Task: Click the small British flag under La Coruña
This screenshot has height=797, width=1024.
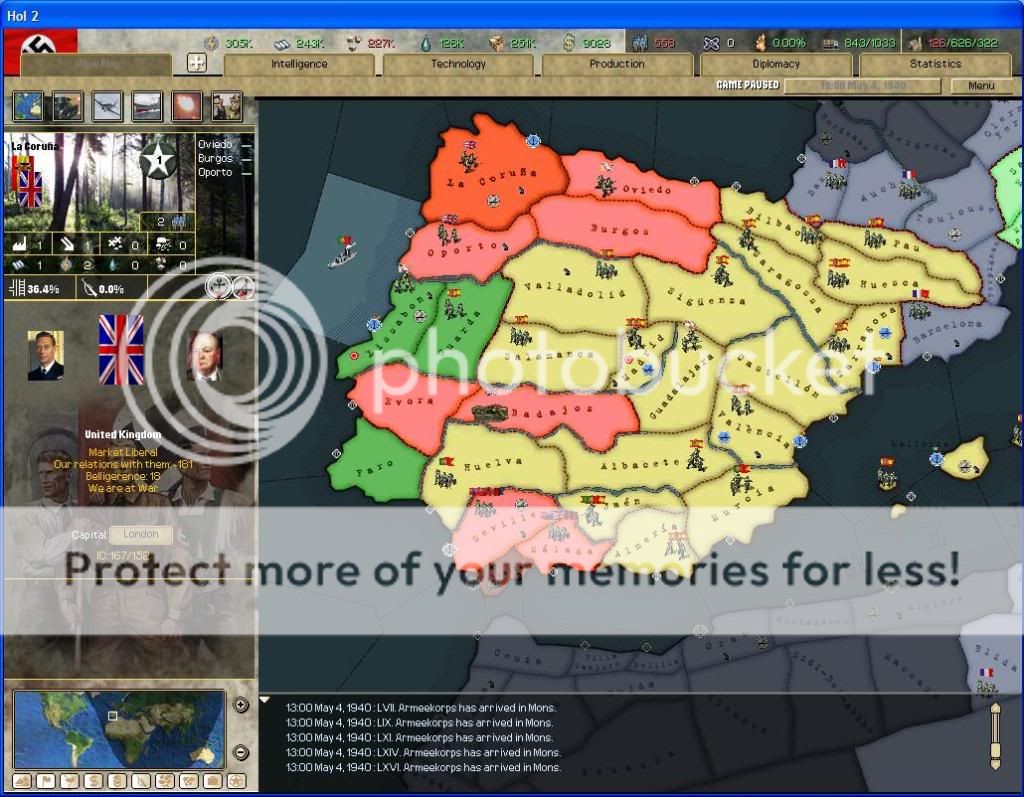Action: [30, 190]
